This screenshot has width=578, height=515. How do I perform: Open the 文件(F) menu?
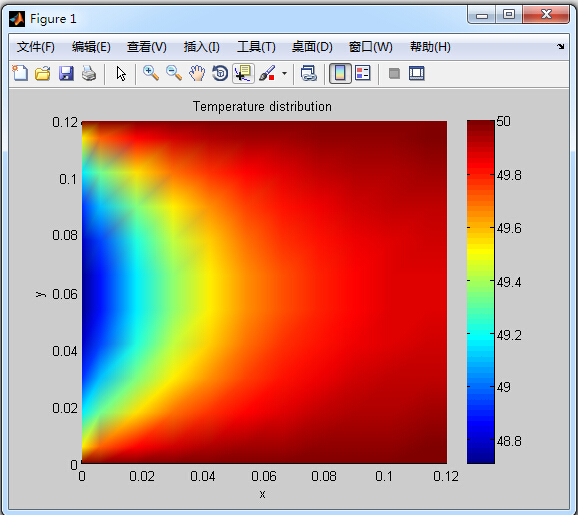[36, 47]
